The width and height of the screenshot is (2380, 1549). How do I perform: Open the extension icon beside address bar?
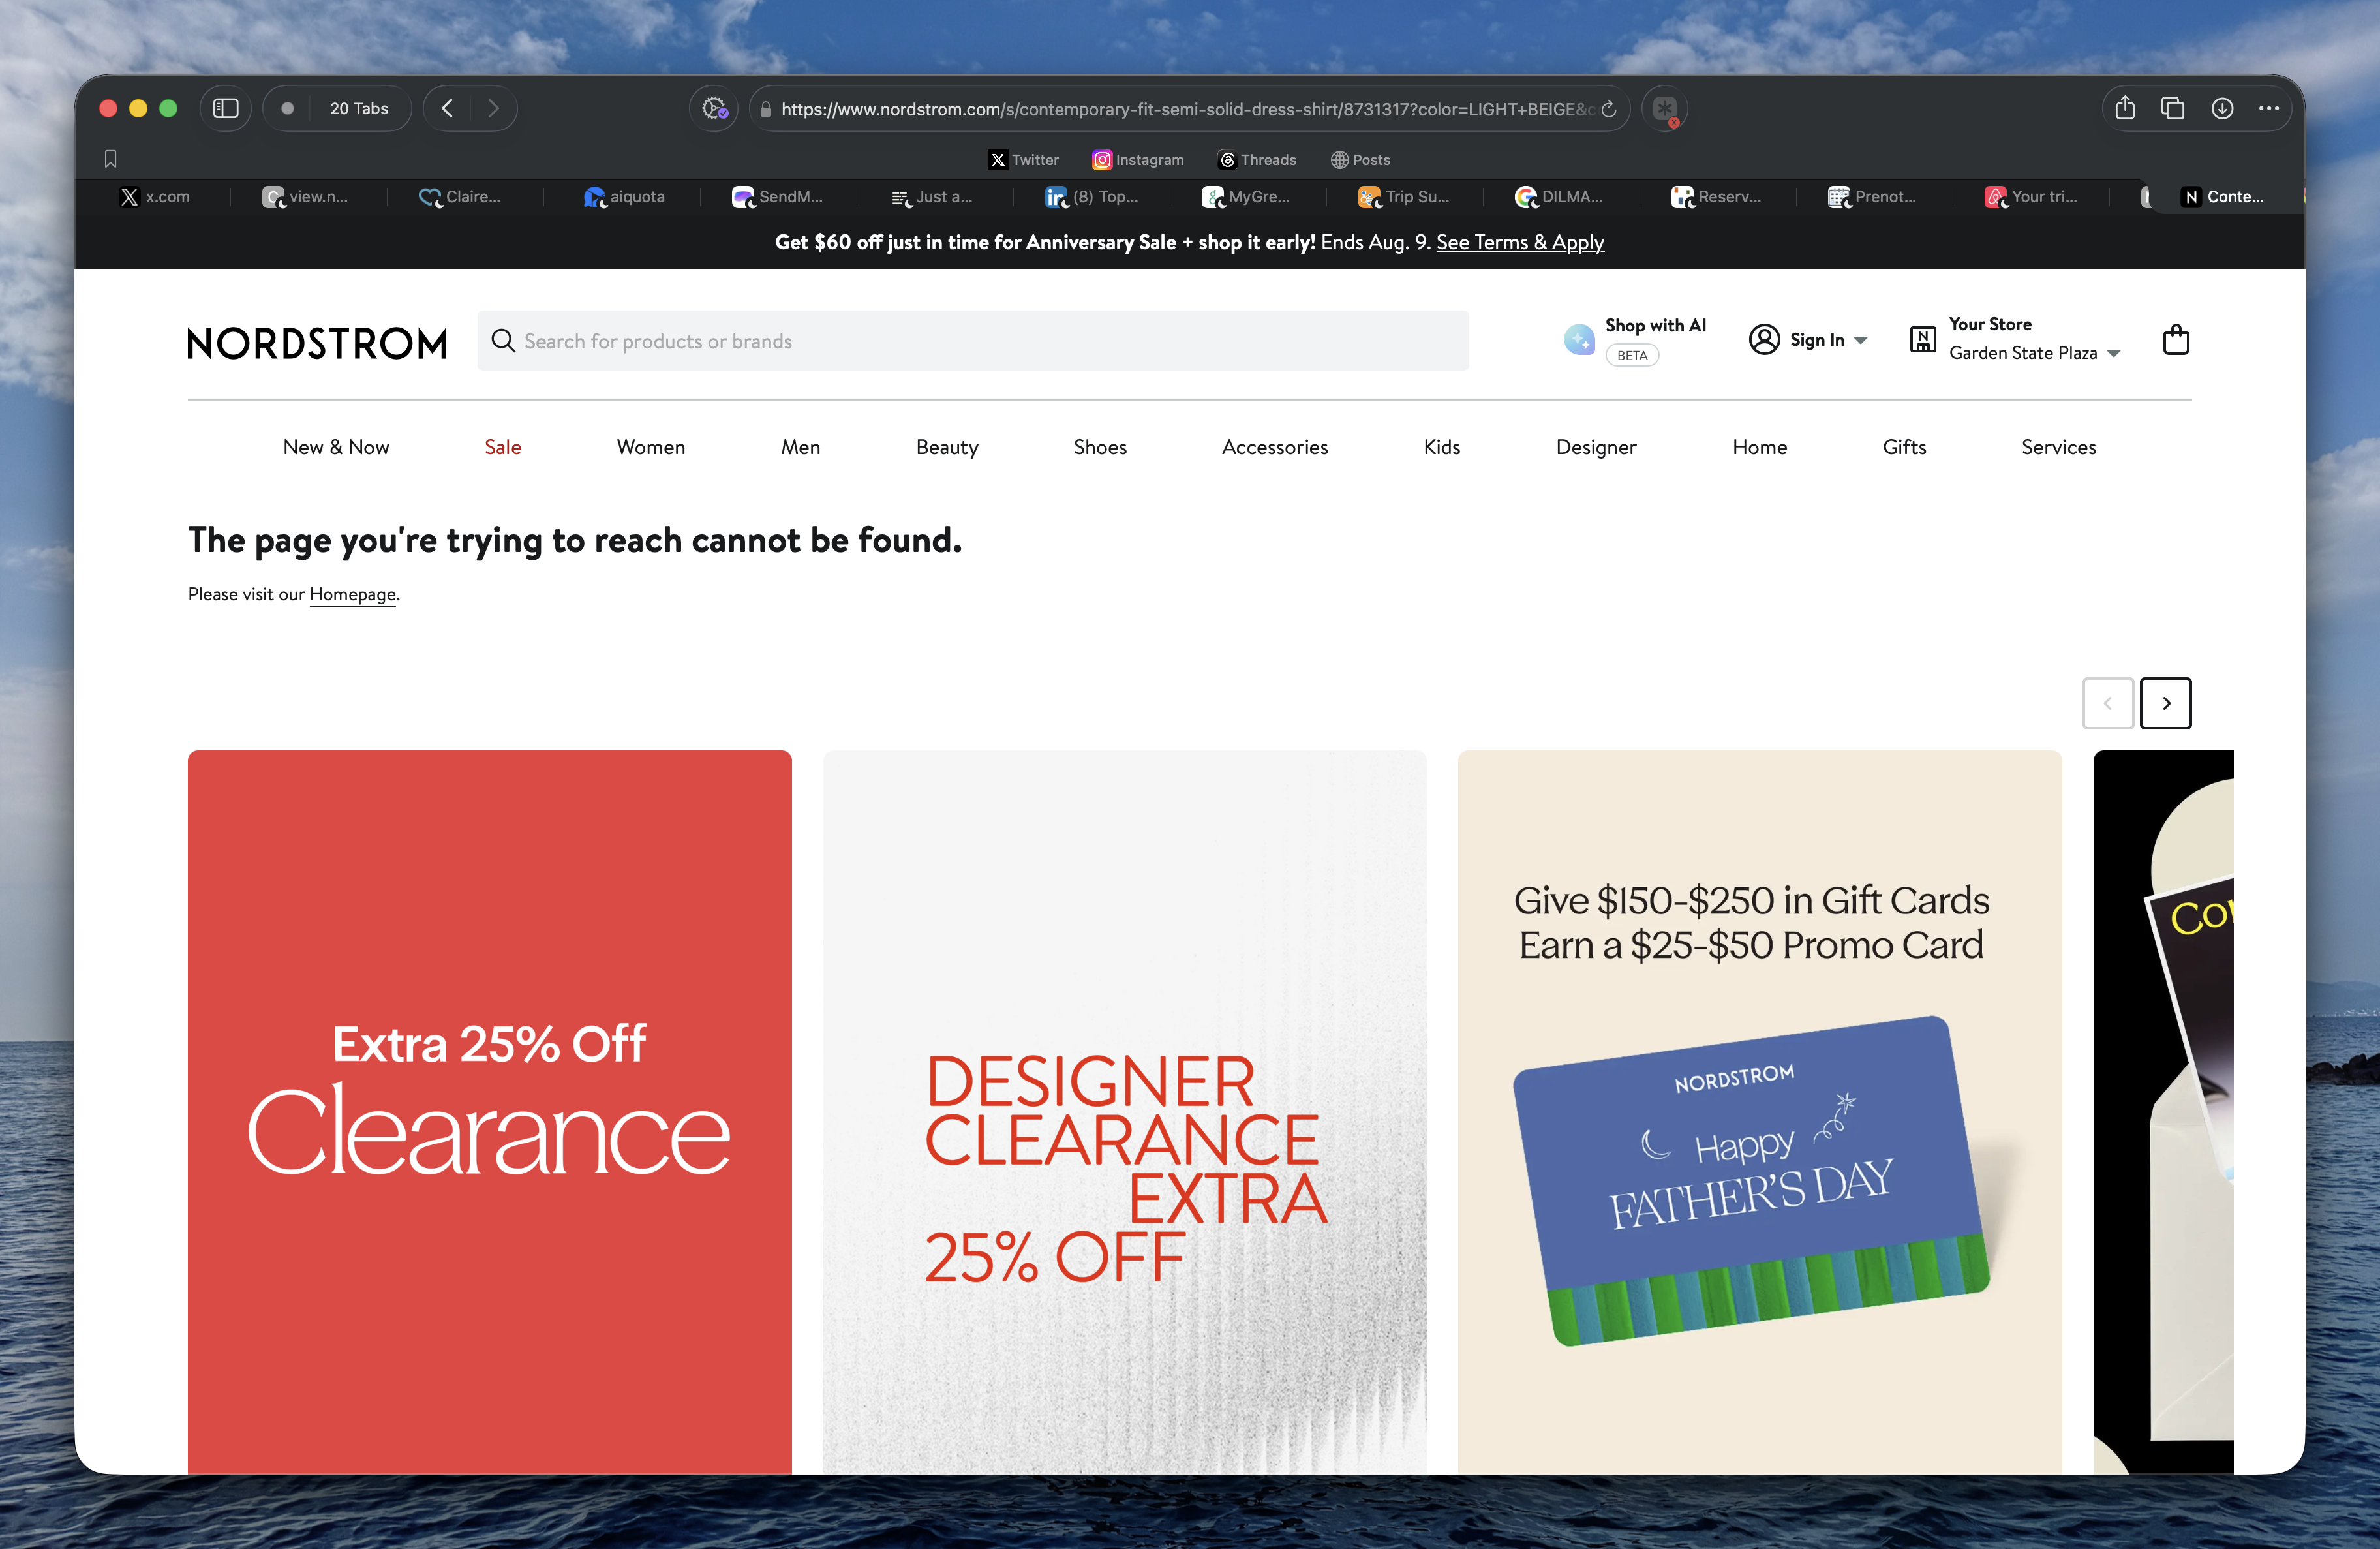pos(1665,108)
